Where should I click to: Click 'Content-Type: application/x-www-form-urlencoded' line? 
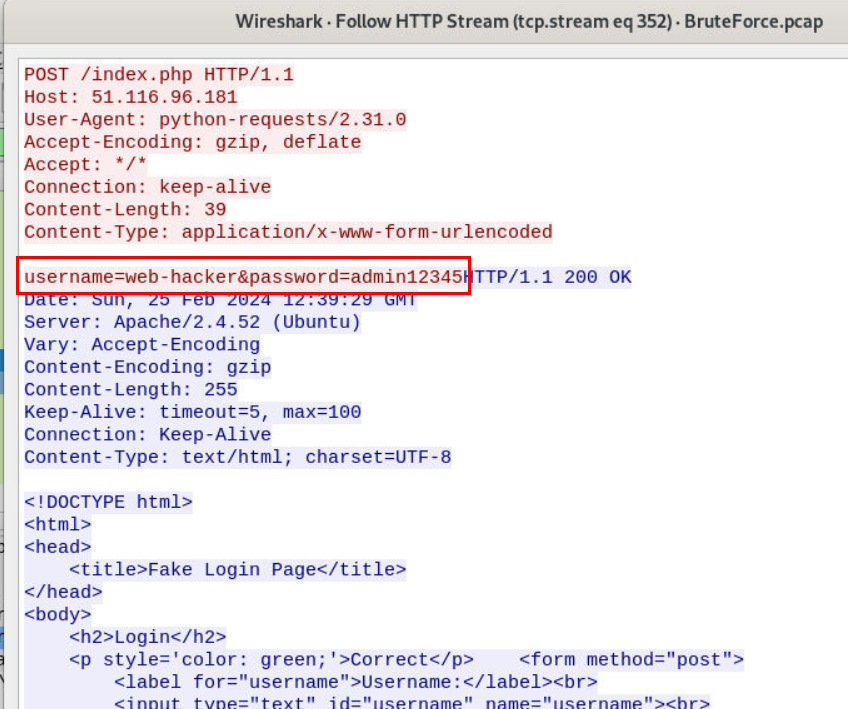(x=288, y=232)
